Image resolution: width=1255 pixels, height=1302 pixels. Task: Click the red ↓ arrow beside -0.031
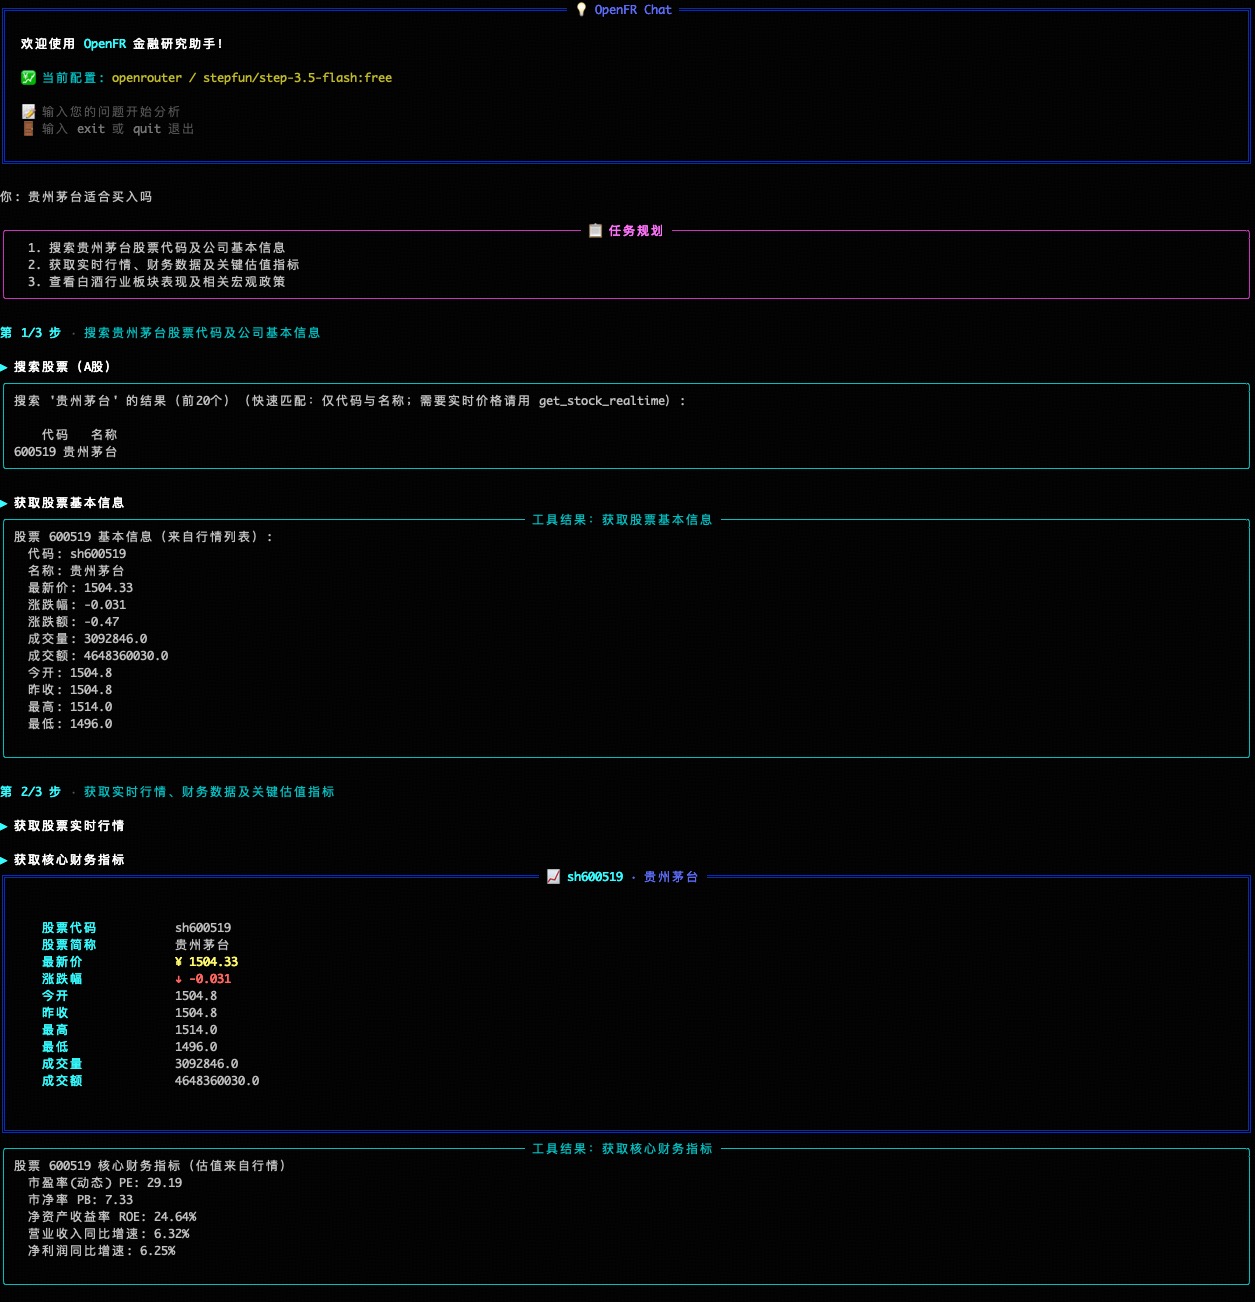point(180,978)
